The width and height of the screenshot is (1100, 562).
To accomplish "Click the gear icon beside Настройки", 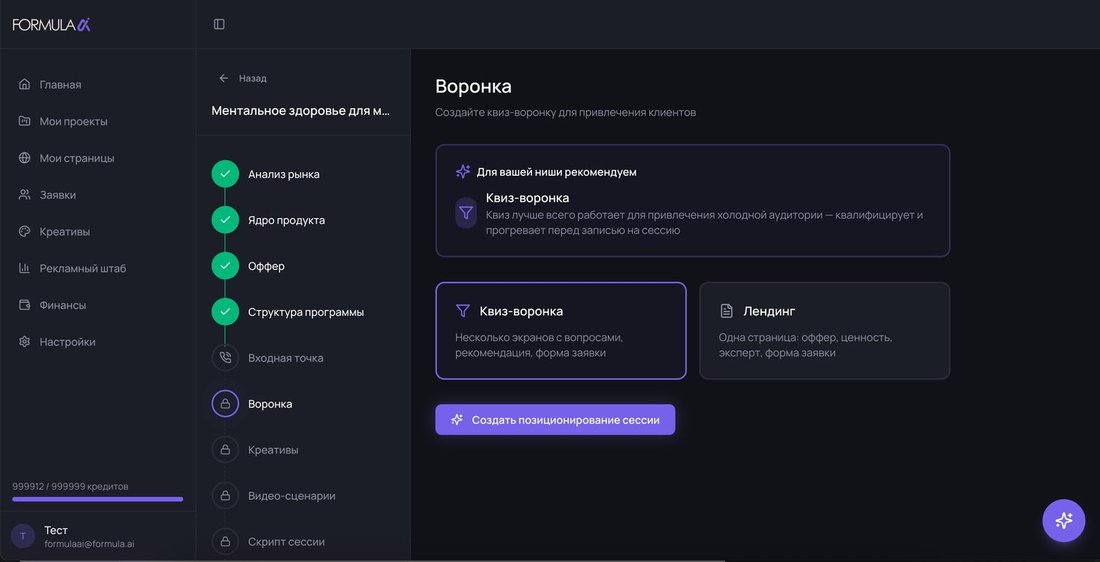I will [x=25, y=342].
